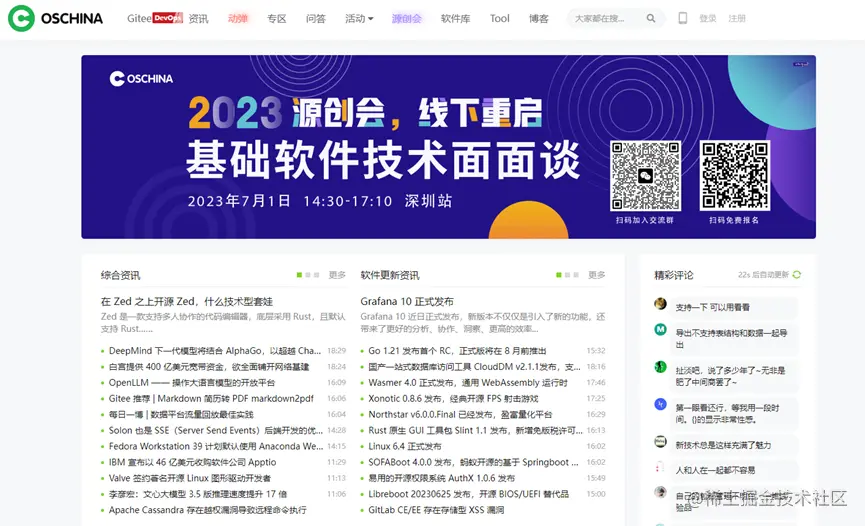Open Xonotic 0.8.6 发布 item
This screenshot has width=865, height=526.
tap(453, 399)
